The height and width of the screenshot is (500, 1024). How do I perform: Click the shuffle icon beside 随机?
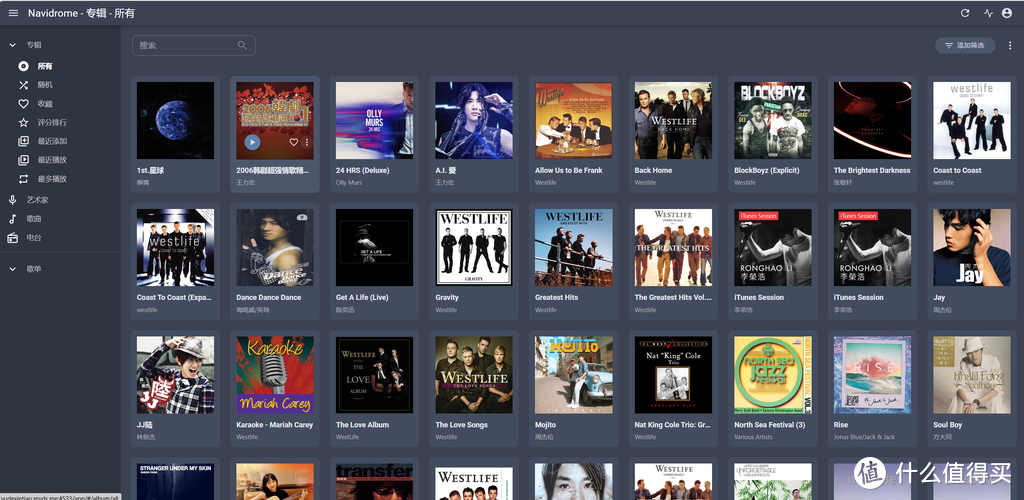point(24,85)
